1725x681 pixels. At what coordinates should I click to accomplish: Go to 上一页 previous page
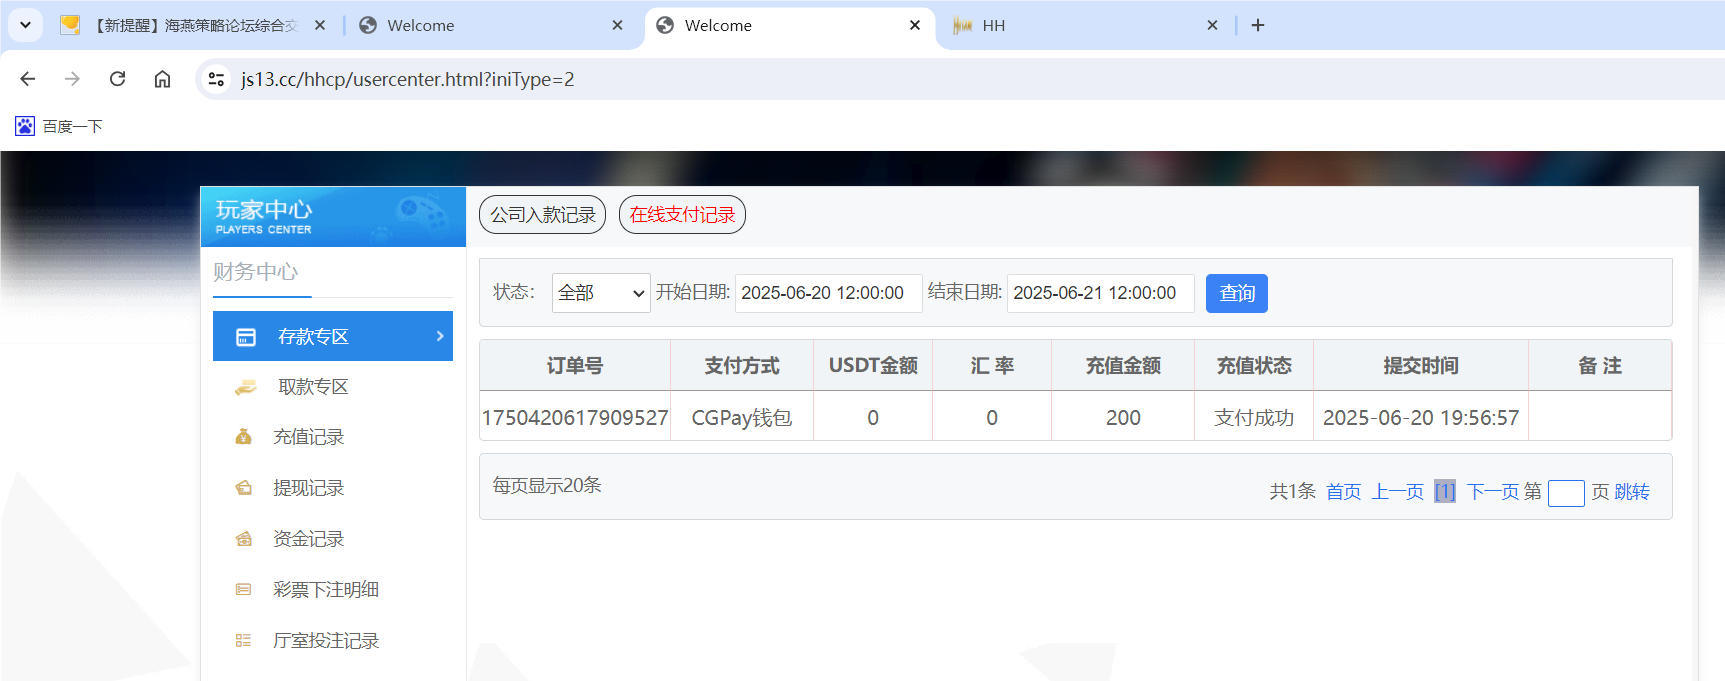pos(1397,492)
